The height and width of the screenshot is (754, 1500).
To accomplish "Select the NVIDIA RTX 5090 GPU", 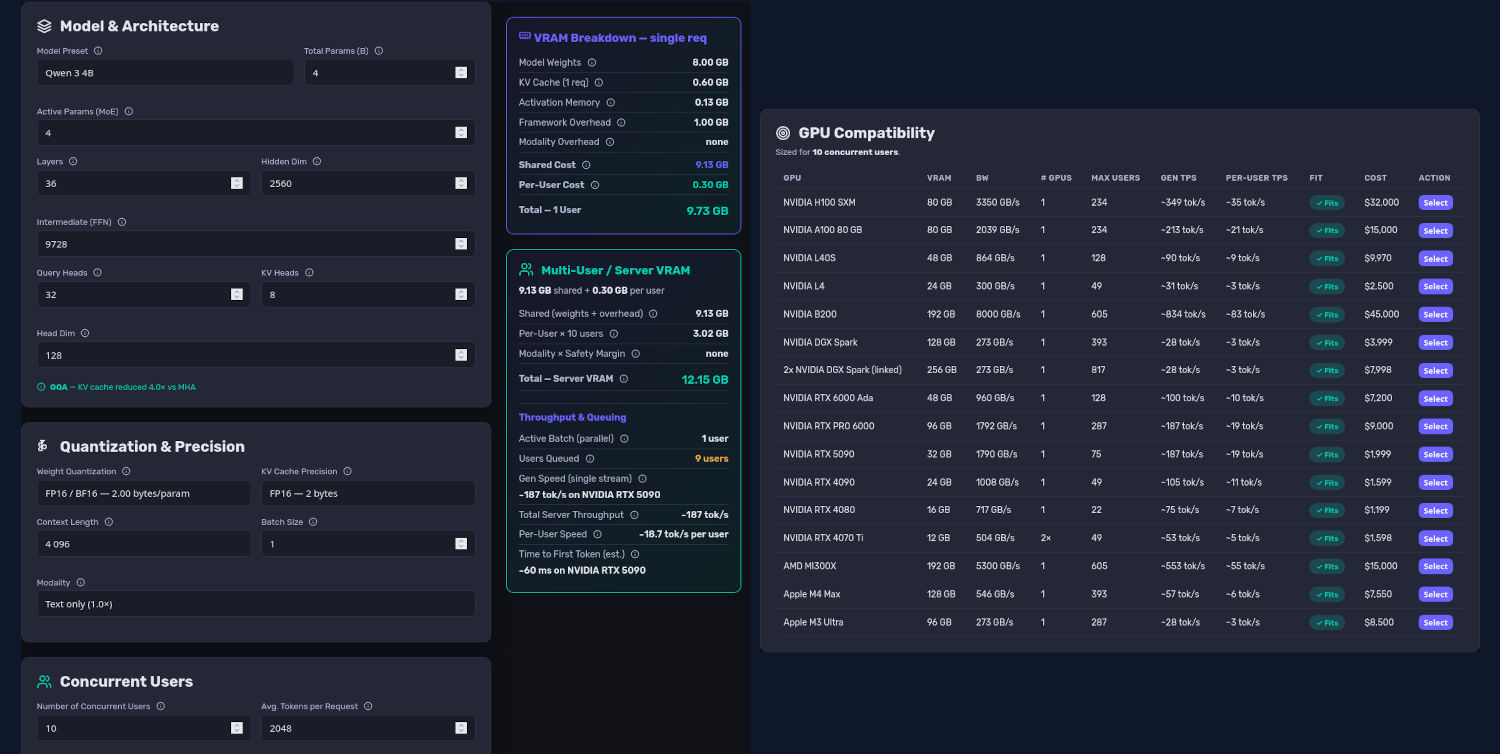I will [x=1435, y=455].
